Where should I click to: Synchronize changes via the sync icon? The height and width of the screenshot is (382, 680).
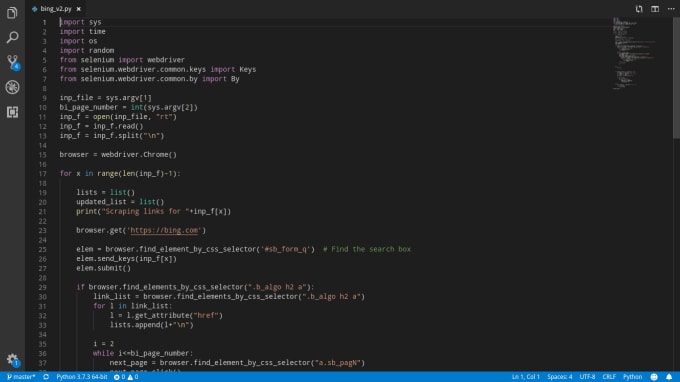pyautogui.click(x=46, y=377)
